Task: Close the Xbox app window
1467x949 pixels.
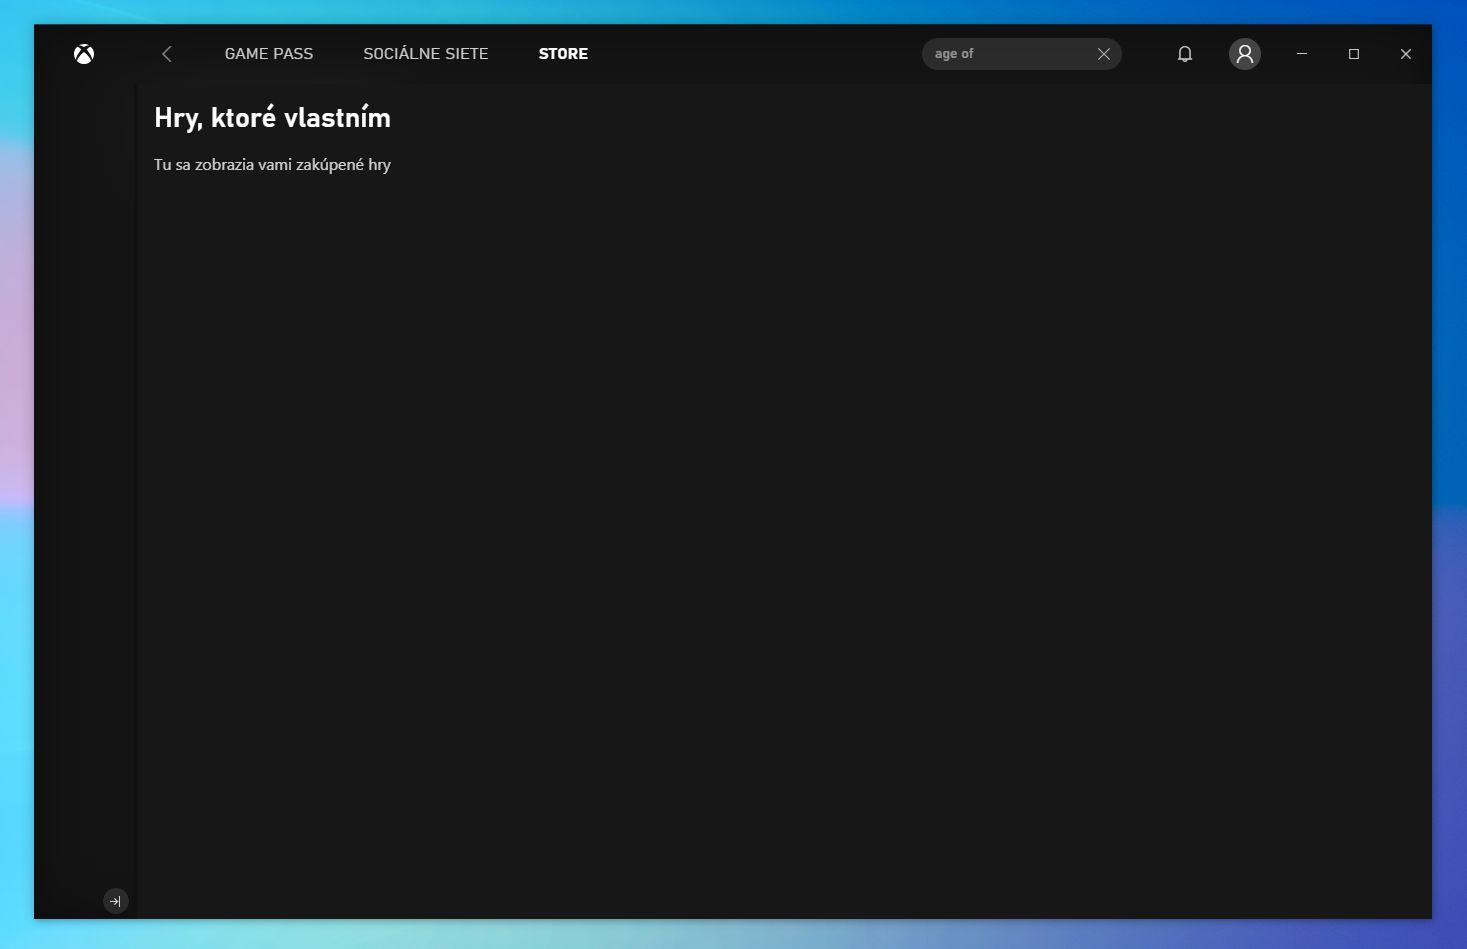Action: pos(1406,54)
